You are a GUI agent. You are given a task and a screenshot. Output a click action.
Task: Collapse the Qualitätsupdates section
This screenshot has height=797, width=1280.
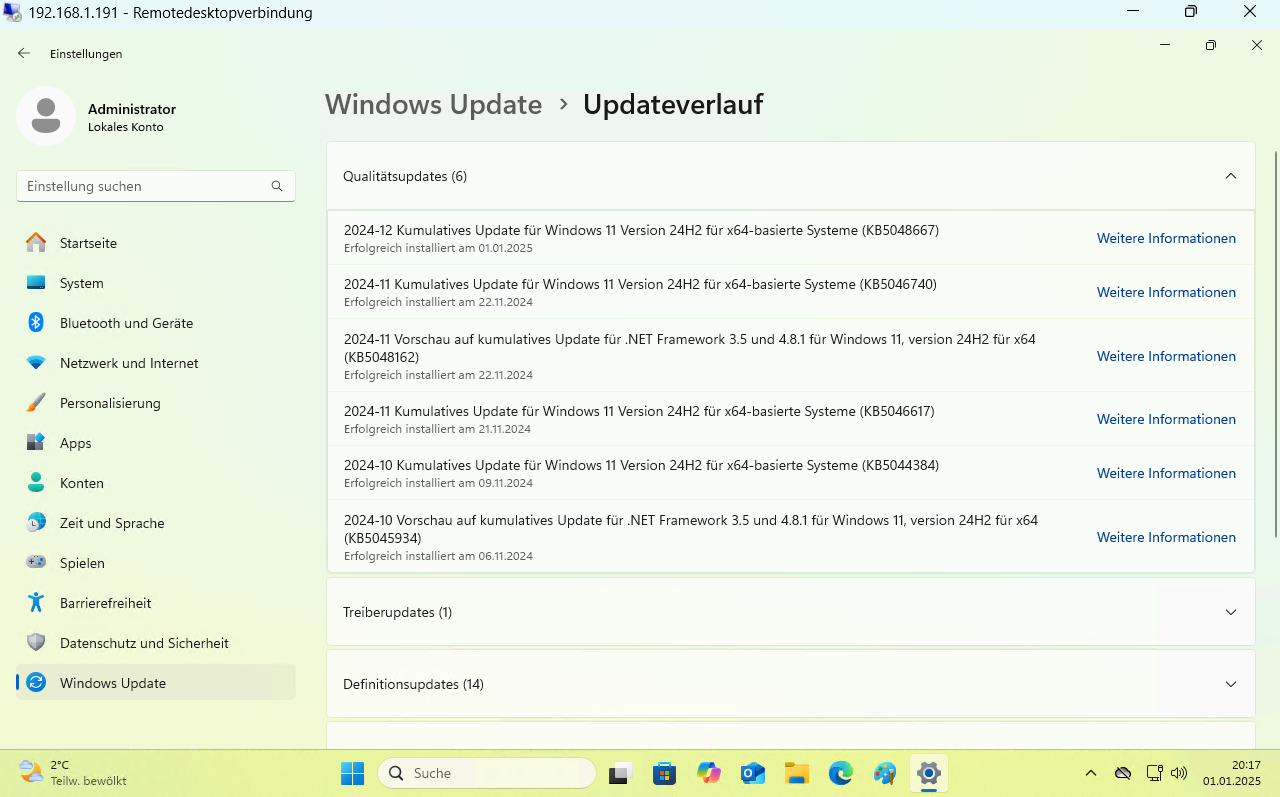pyautogui.click(x=1230, y=176)
